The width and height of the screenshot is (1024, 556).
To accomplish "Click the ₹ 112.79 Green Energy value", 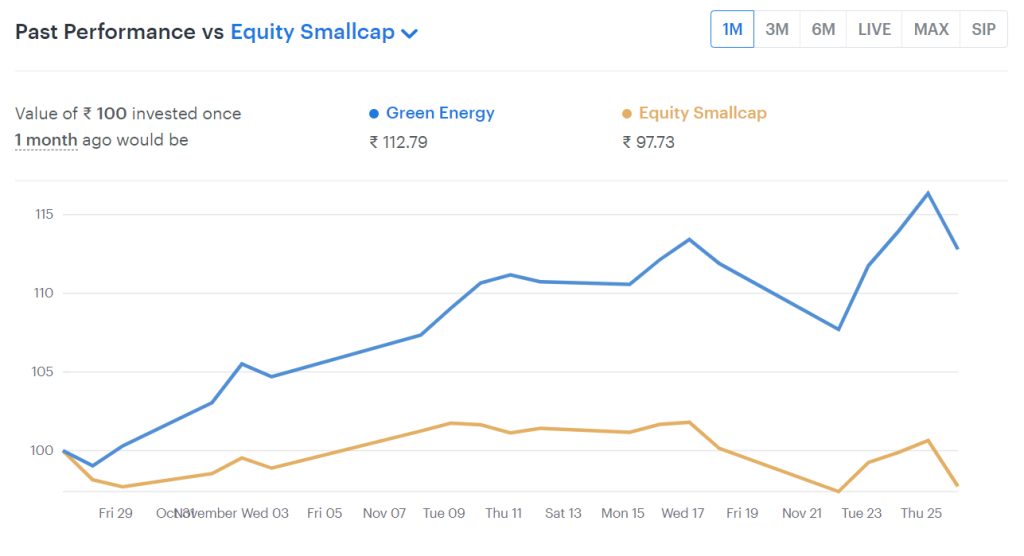I will click(398, 142).
